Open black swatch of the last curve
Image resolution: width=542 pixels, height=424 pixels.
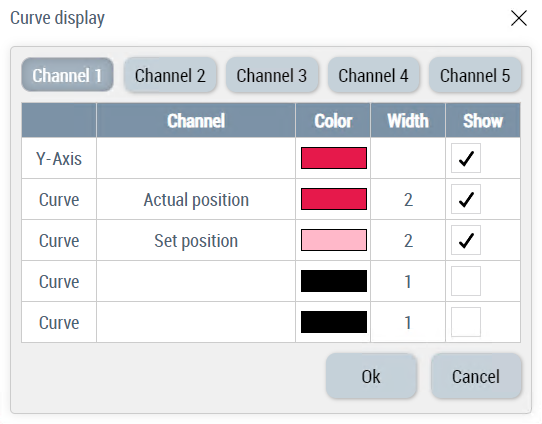pos(334,322)
